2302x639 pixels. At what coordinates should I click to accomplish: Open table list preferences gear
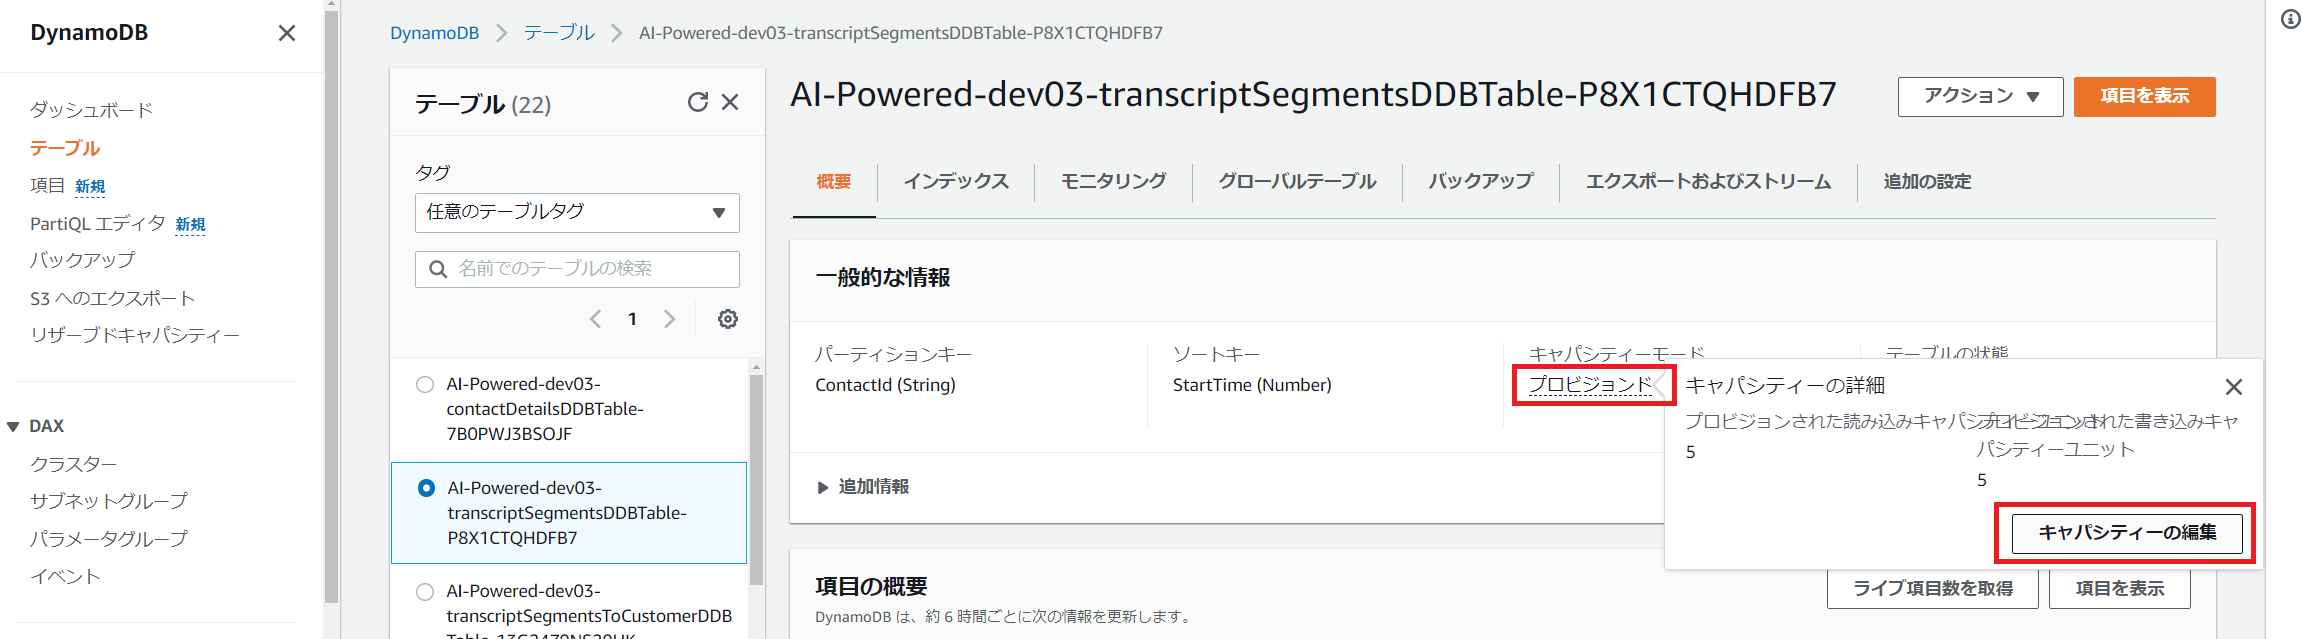[728, 319]
